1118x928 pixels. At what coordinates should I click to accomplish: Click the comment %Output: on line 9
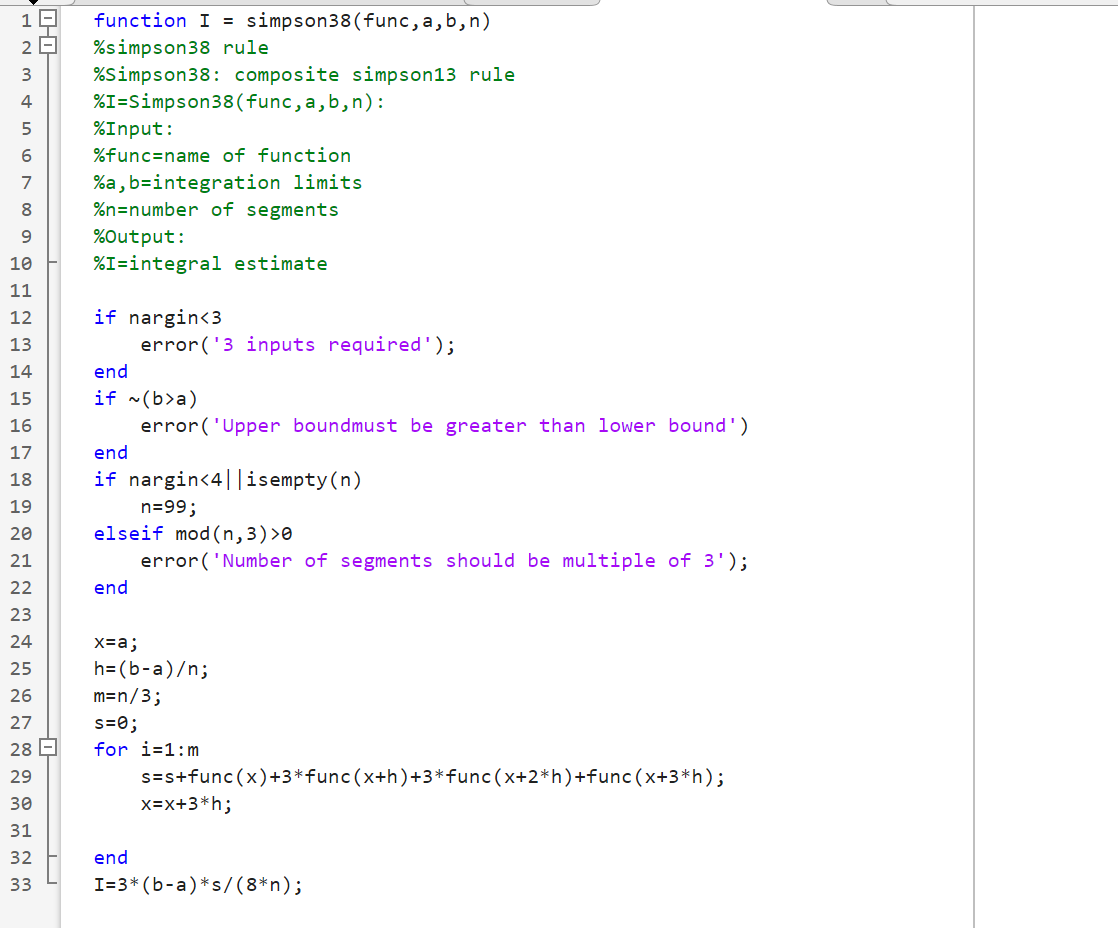[x=138, y=236]
